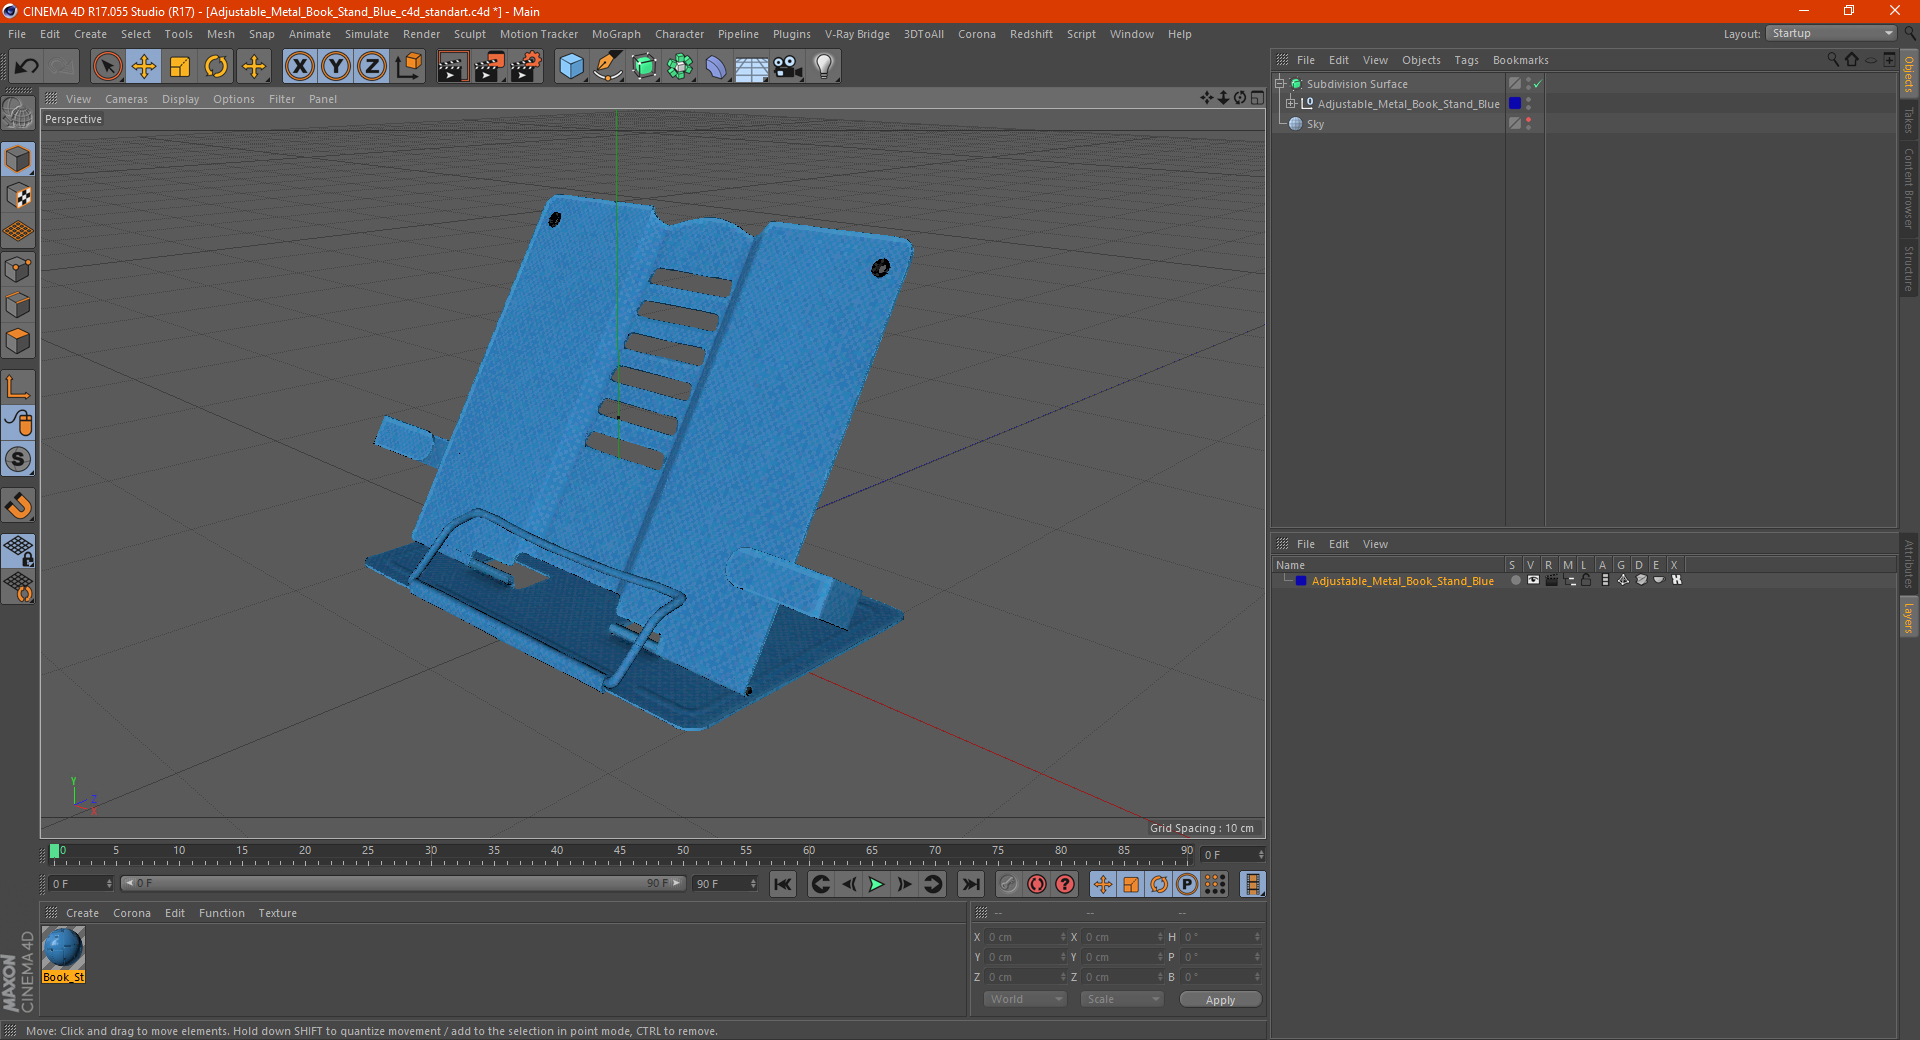Click the X position input field
The image size is (1920, 1040).
[x=1027, y=937]
